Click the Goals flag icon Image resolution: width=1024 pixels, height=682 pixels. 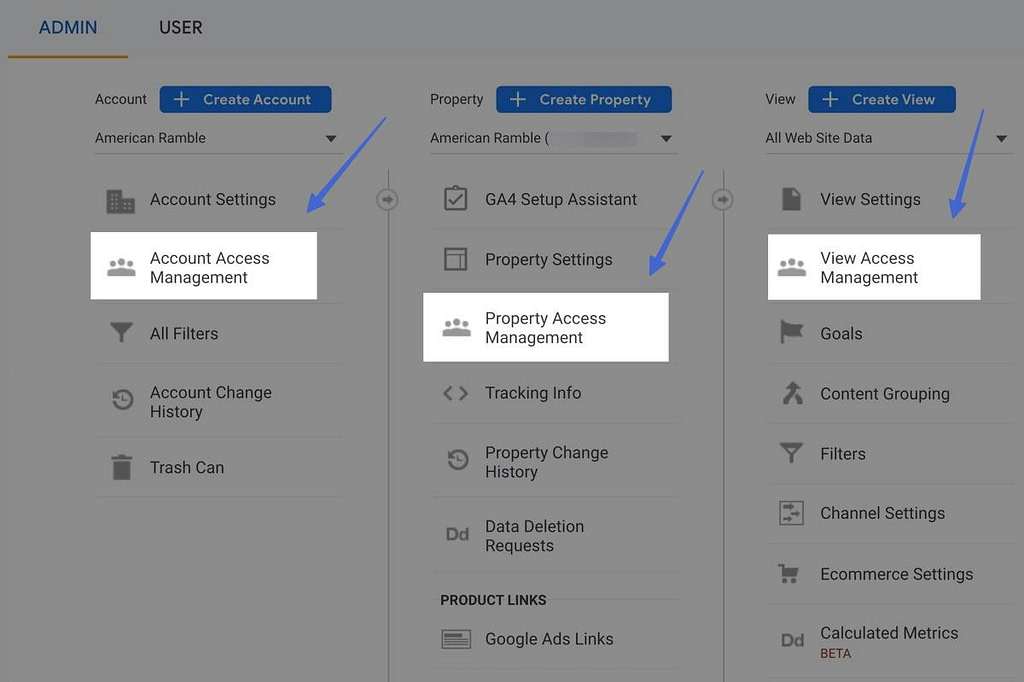pos(792,334)
